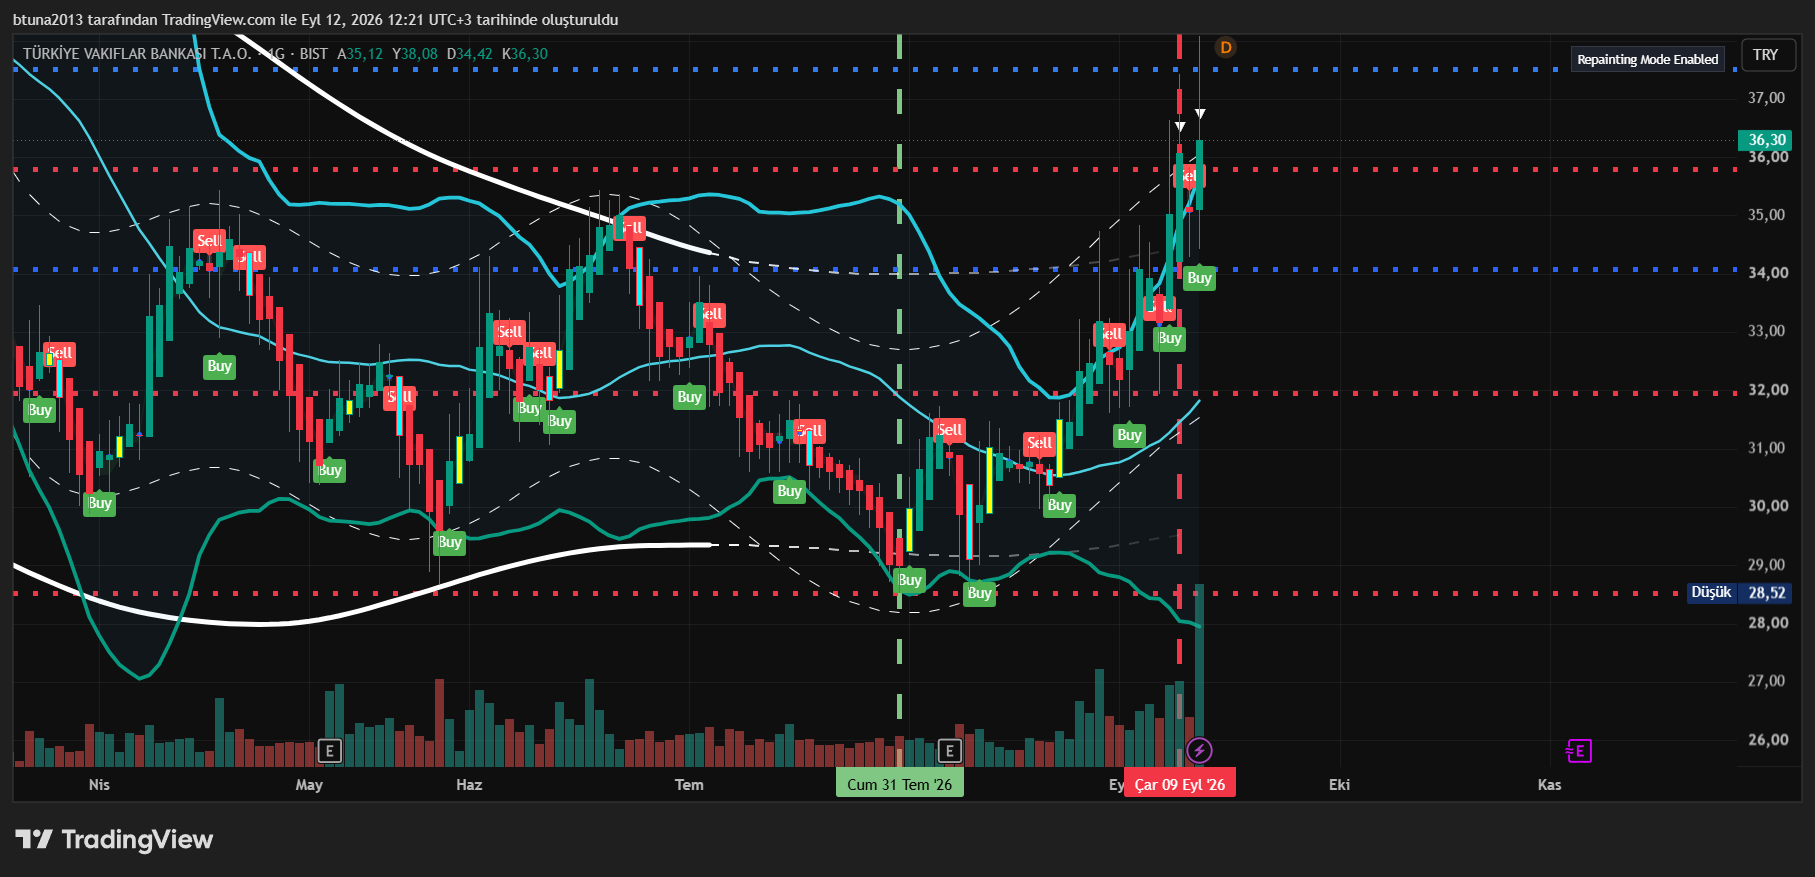Image resolution: width=1815 pixels, height=877 pixels.
Task: Click the low value D34,42
Action: 470,54
